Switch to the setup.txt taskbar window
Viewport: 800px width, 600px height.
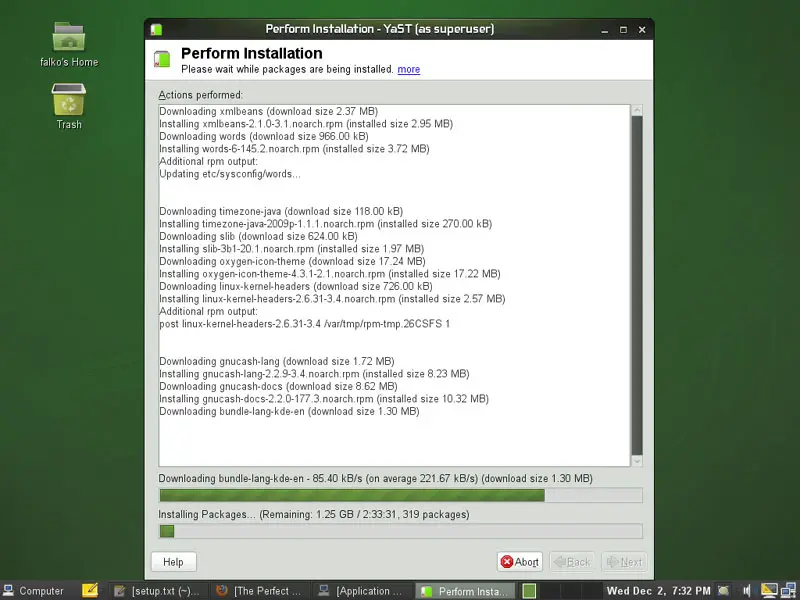(x=158, y=591)
